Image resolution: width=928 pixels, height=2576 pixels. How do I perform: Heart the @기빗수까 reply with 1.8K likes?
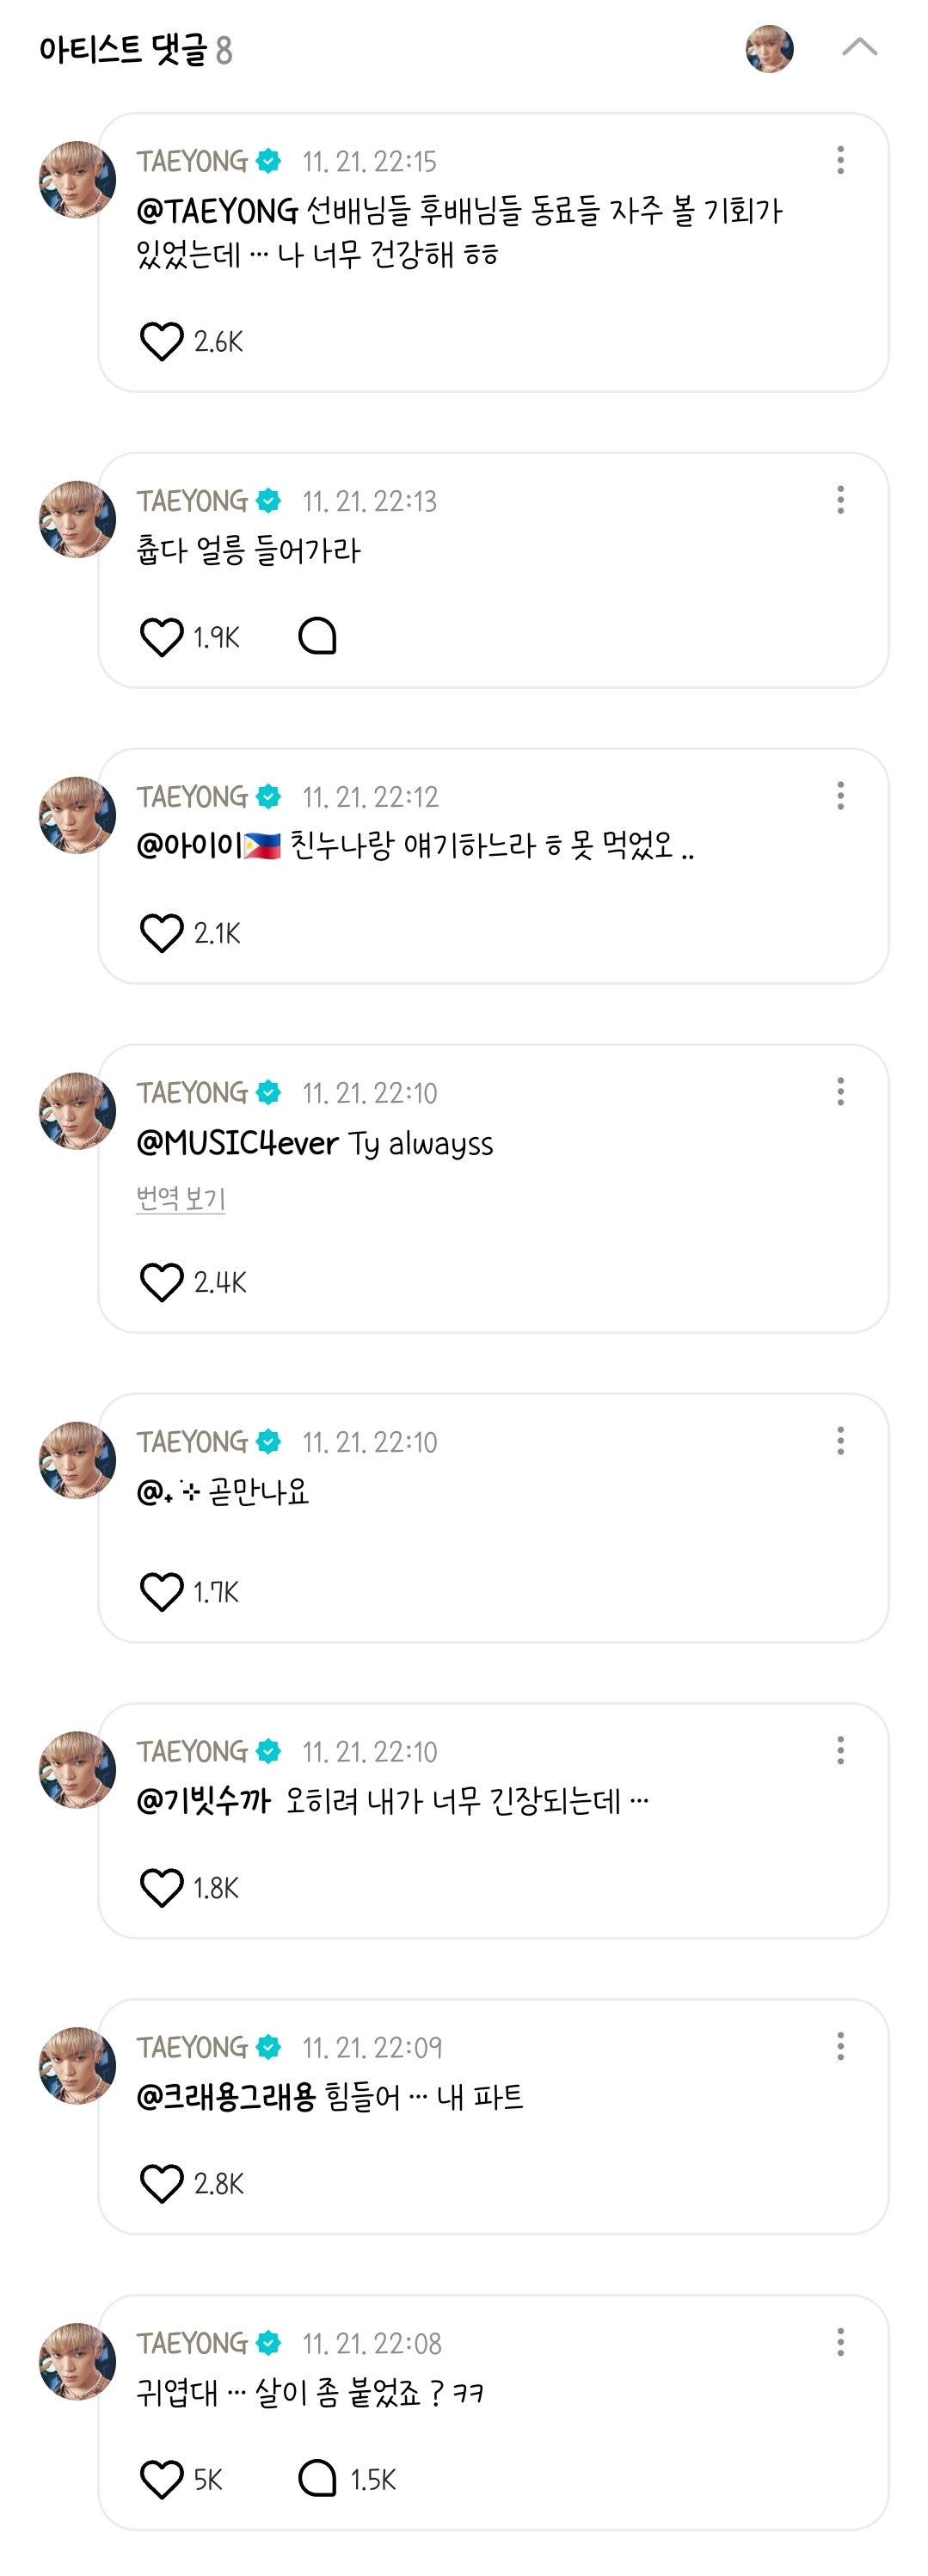tap(161, 1887)
